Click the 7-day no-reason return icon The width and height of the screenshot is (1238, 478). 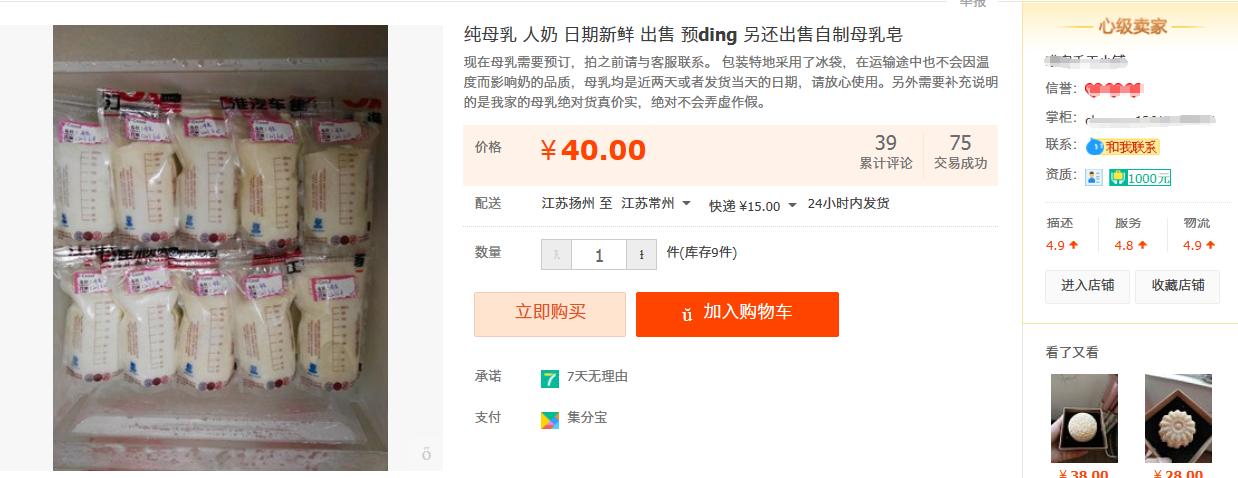(550, 378)
